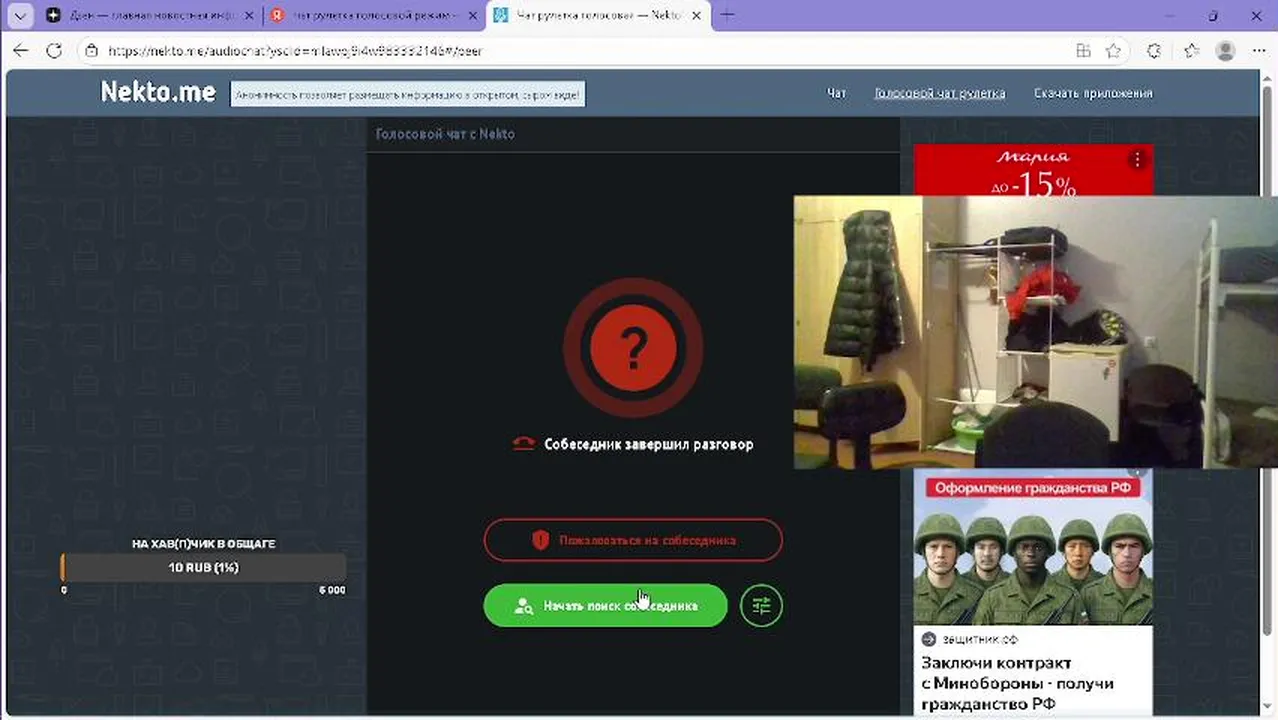Open Голосовой чат рулетка link

tap(939, 93)
